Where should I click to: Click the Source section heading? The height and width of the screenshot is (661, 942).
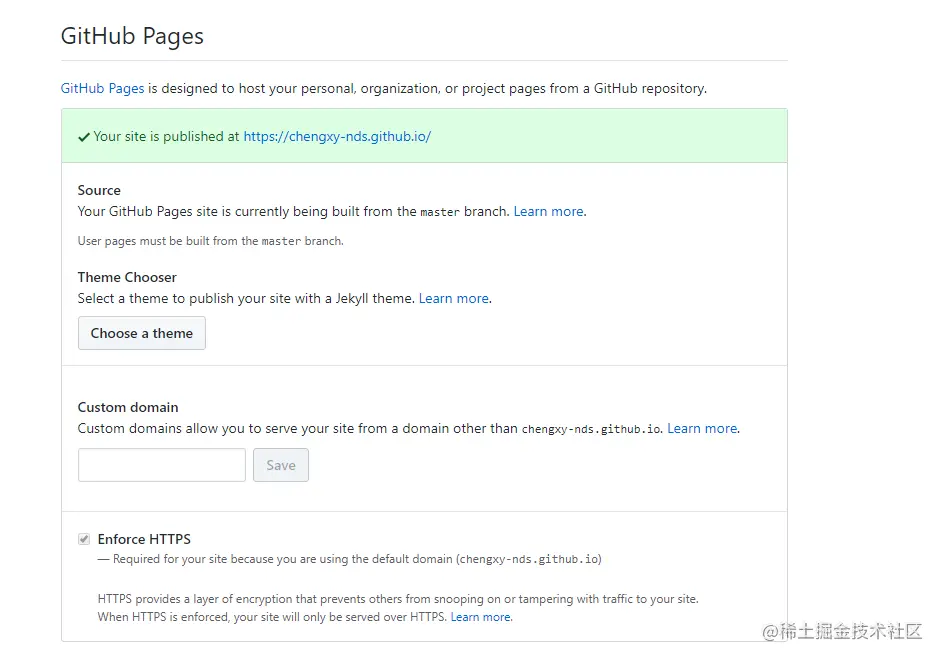[x=99, y=190]
